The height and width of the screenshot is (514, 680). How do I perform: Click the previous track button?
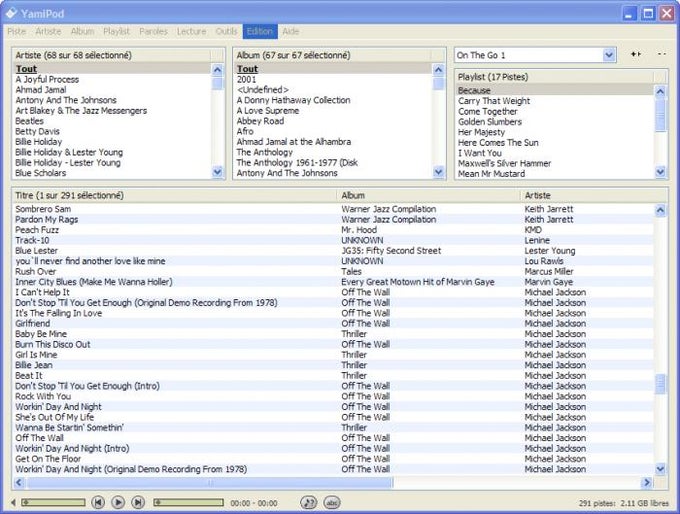click(98, 502)
